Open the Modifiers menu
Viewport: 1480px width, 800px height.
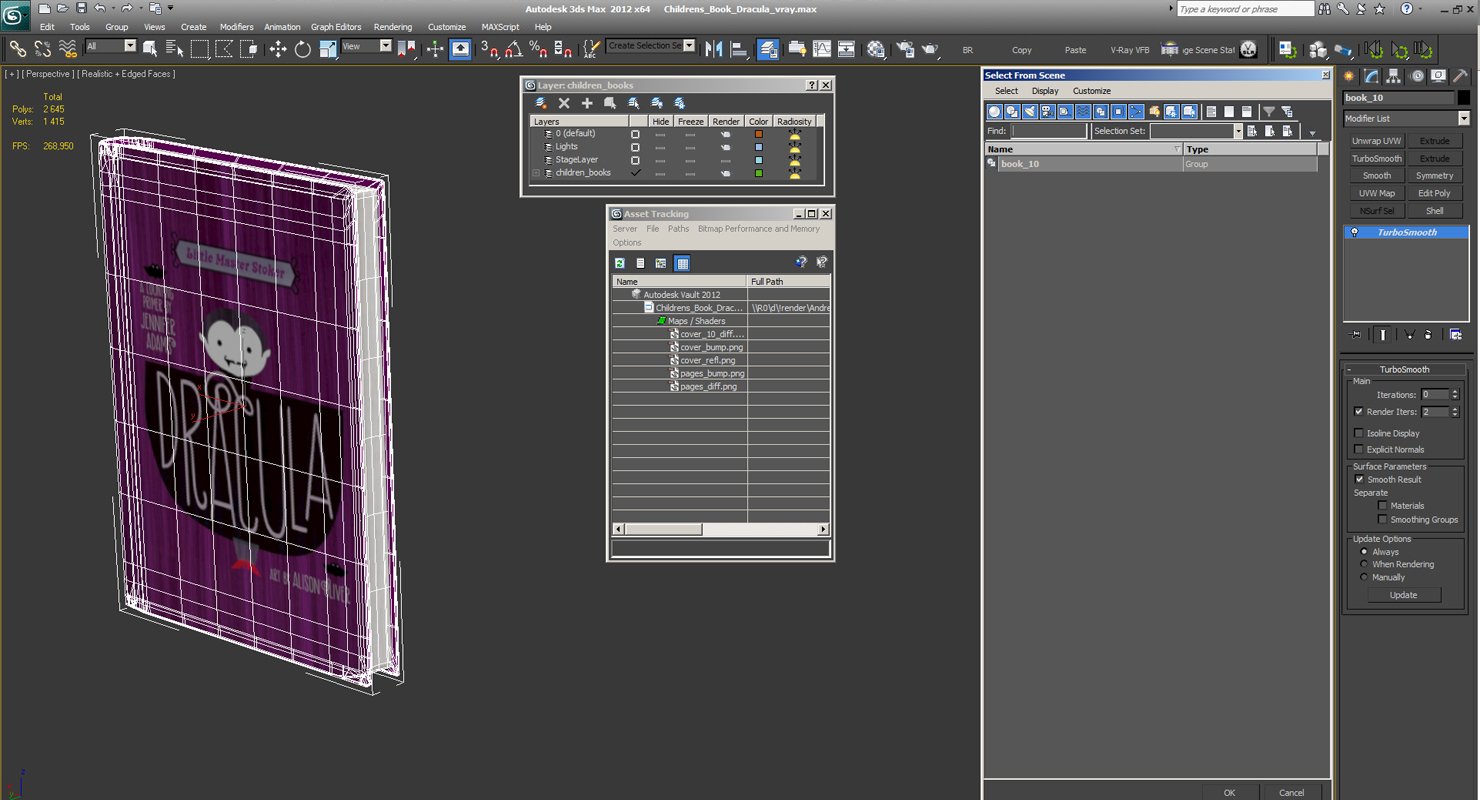click(237, 27)
